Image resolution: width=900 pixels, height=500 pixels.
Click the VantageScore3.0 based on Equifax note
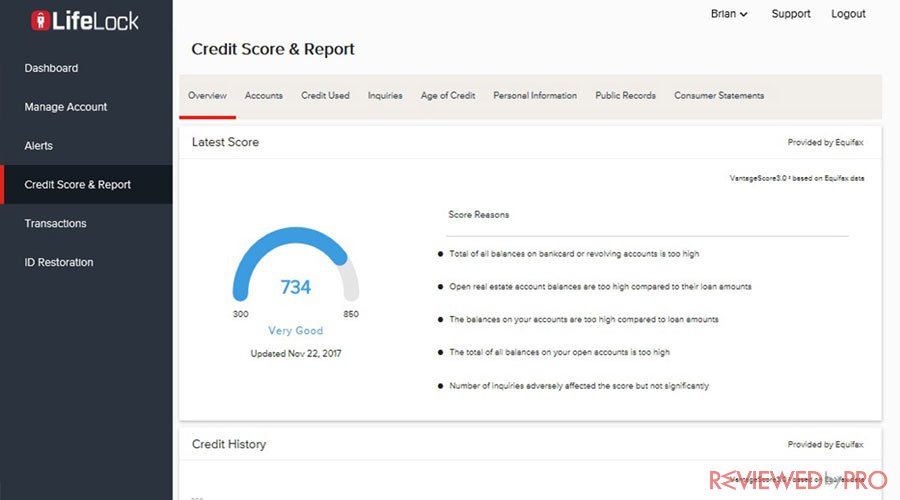(797, 179)
